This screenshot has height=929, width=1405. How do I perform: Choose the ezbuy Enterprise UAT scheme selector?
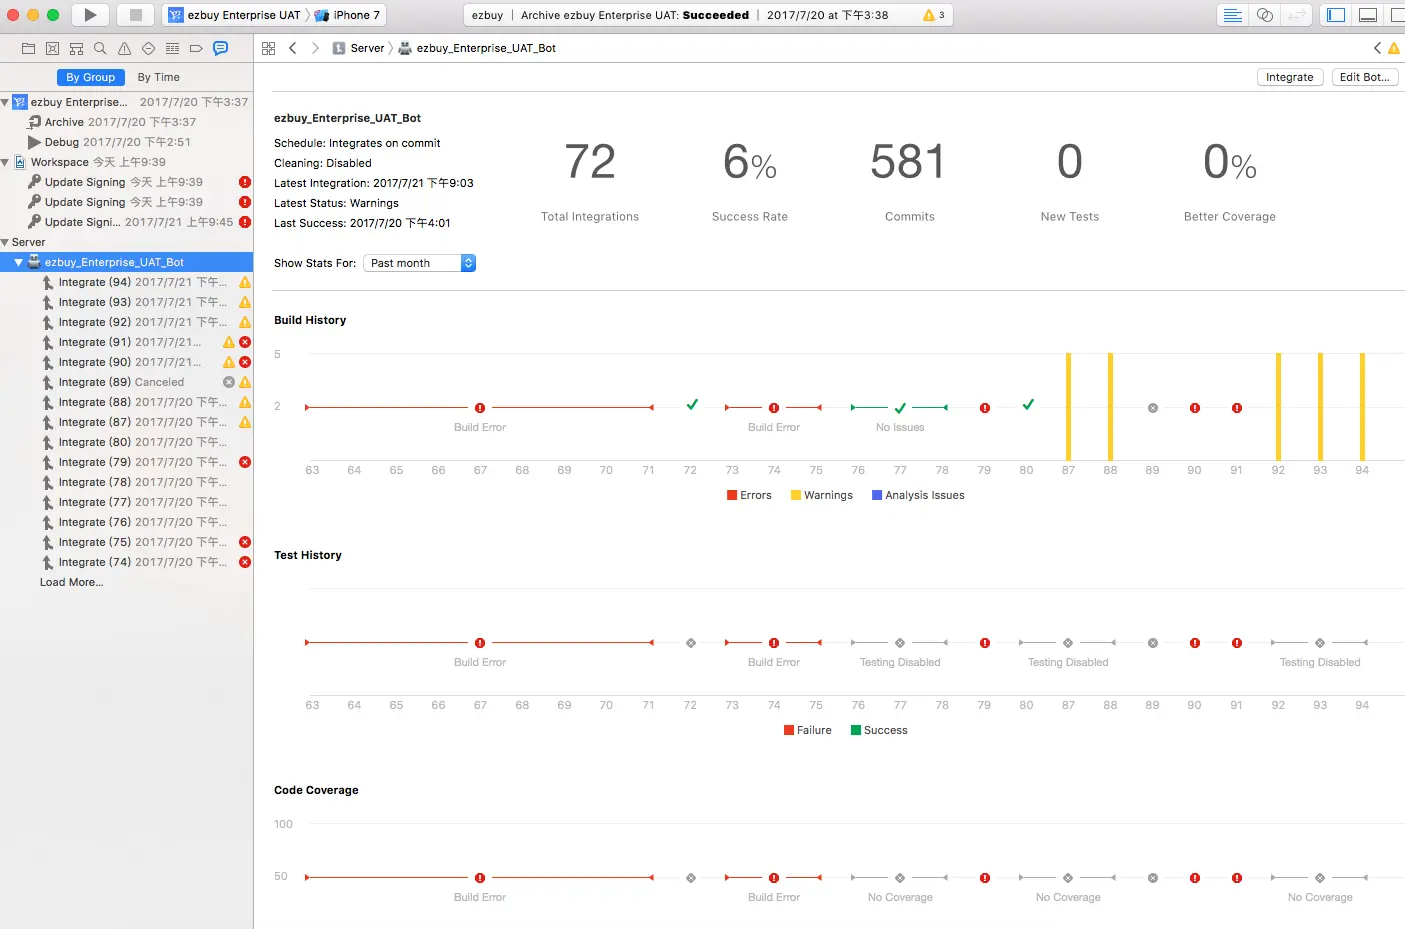(236, 15)
